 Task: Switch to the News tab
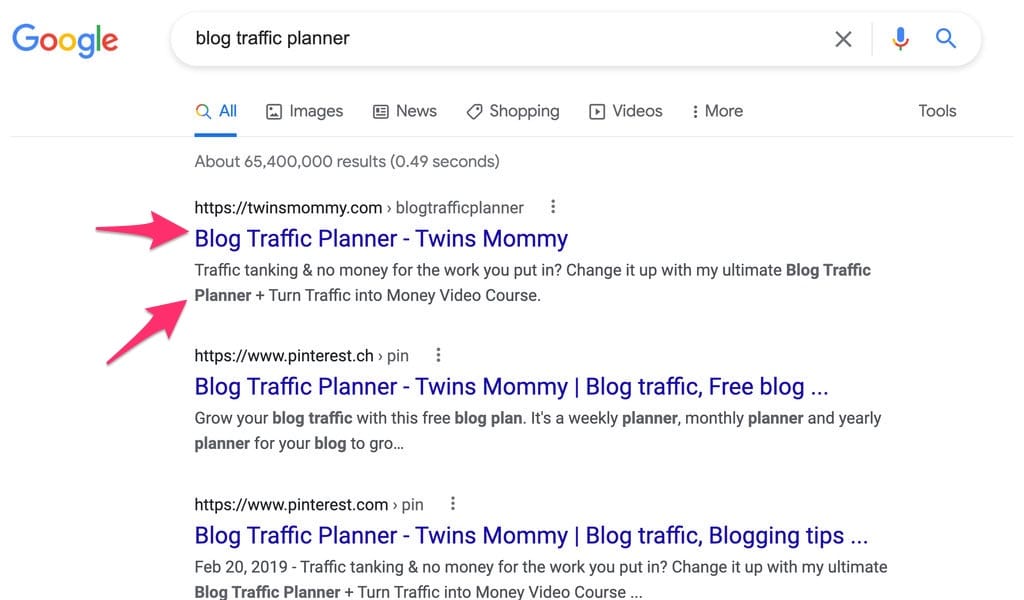point(404,111)
